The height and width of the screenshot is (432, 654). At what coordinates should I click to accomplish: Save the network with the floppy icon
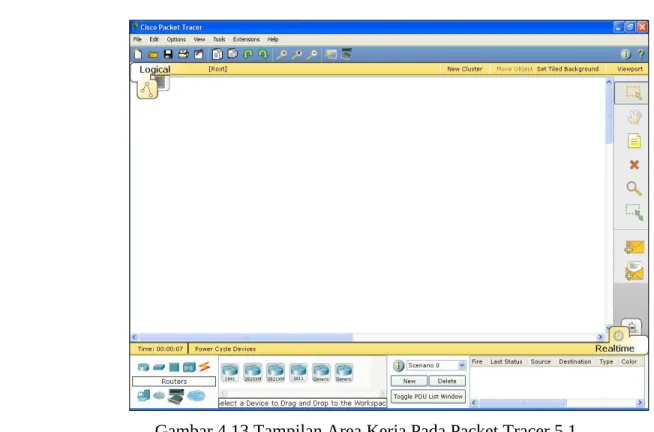(x=168, y=54)
